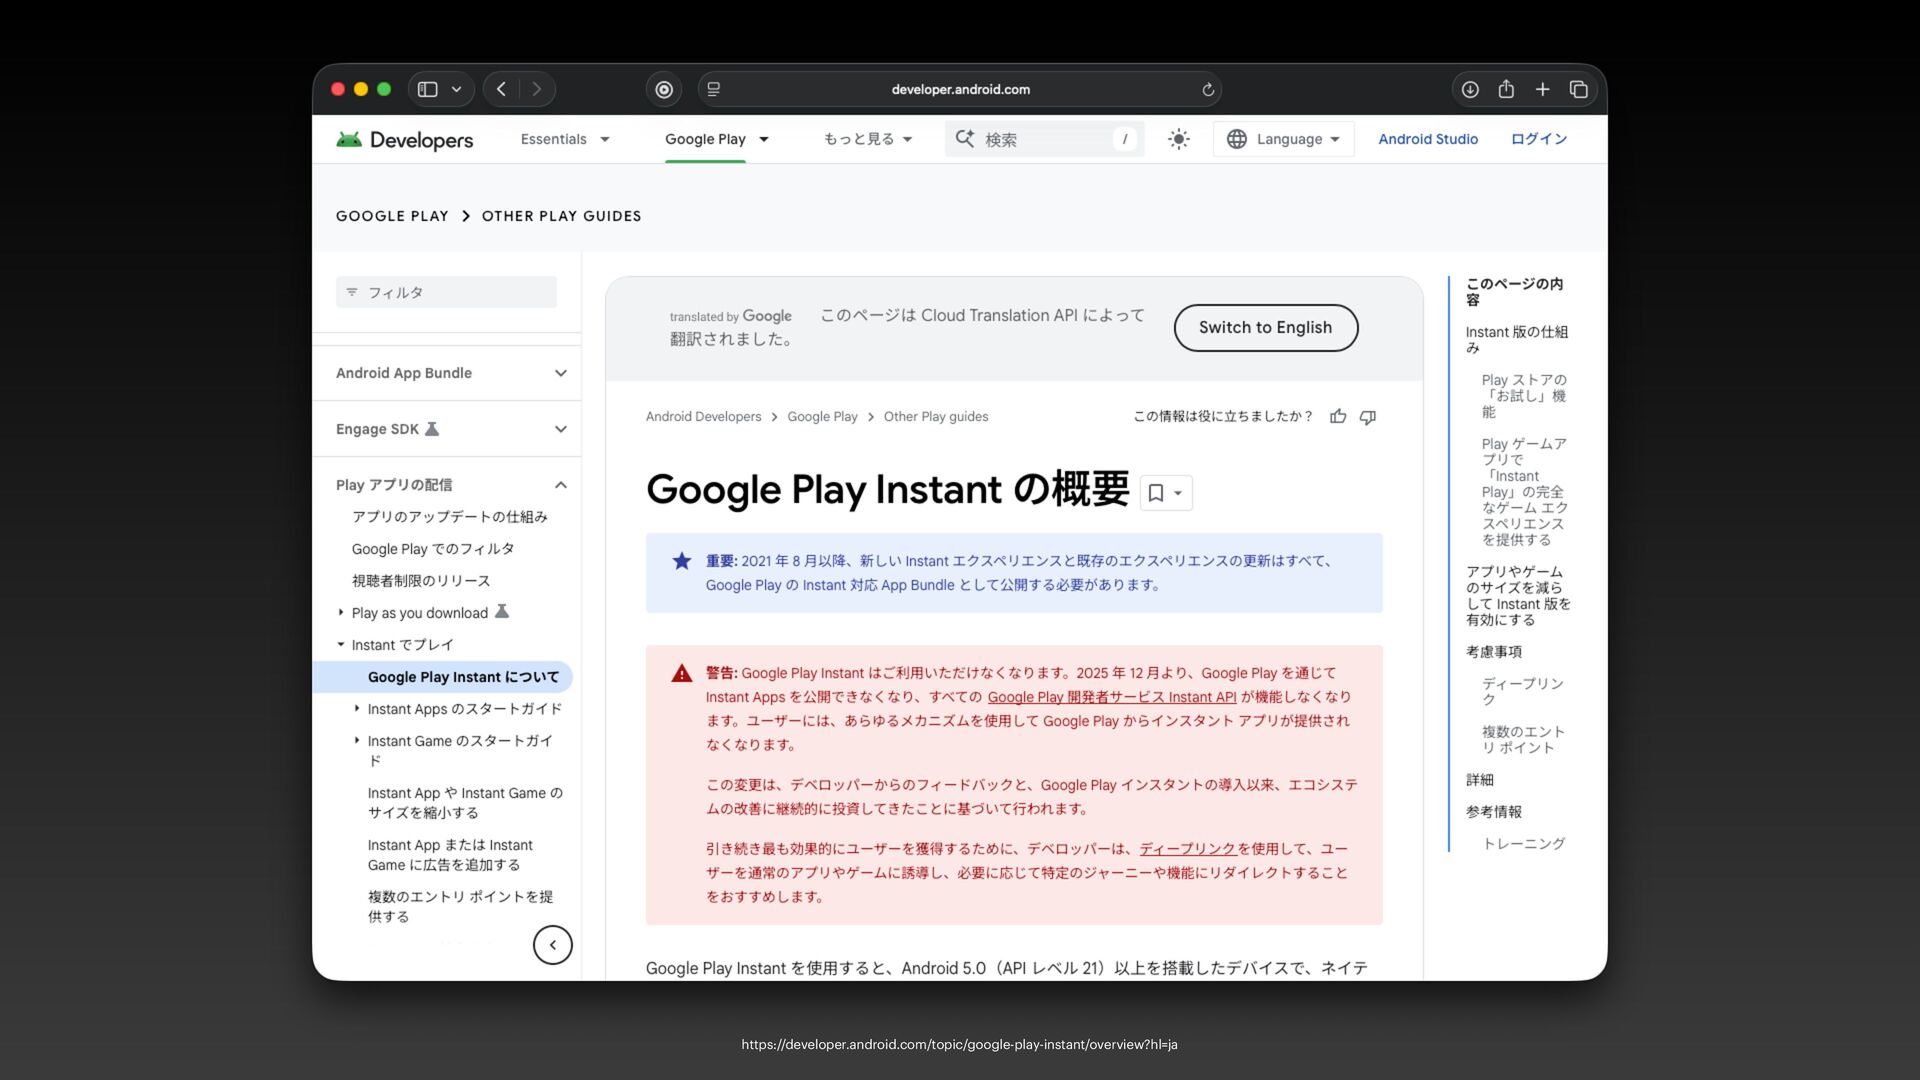Expand Instant Apps のスタートガイド

(357, 709)
